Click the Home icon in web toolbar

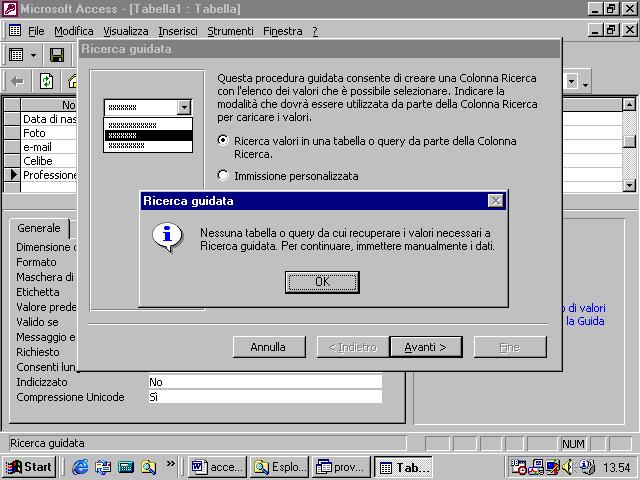tap(72, 81)
